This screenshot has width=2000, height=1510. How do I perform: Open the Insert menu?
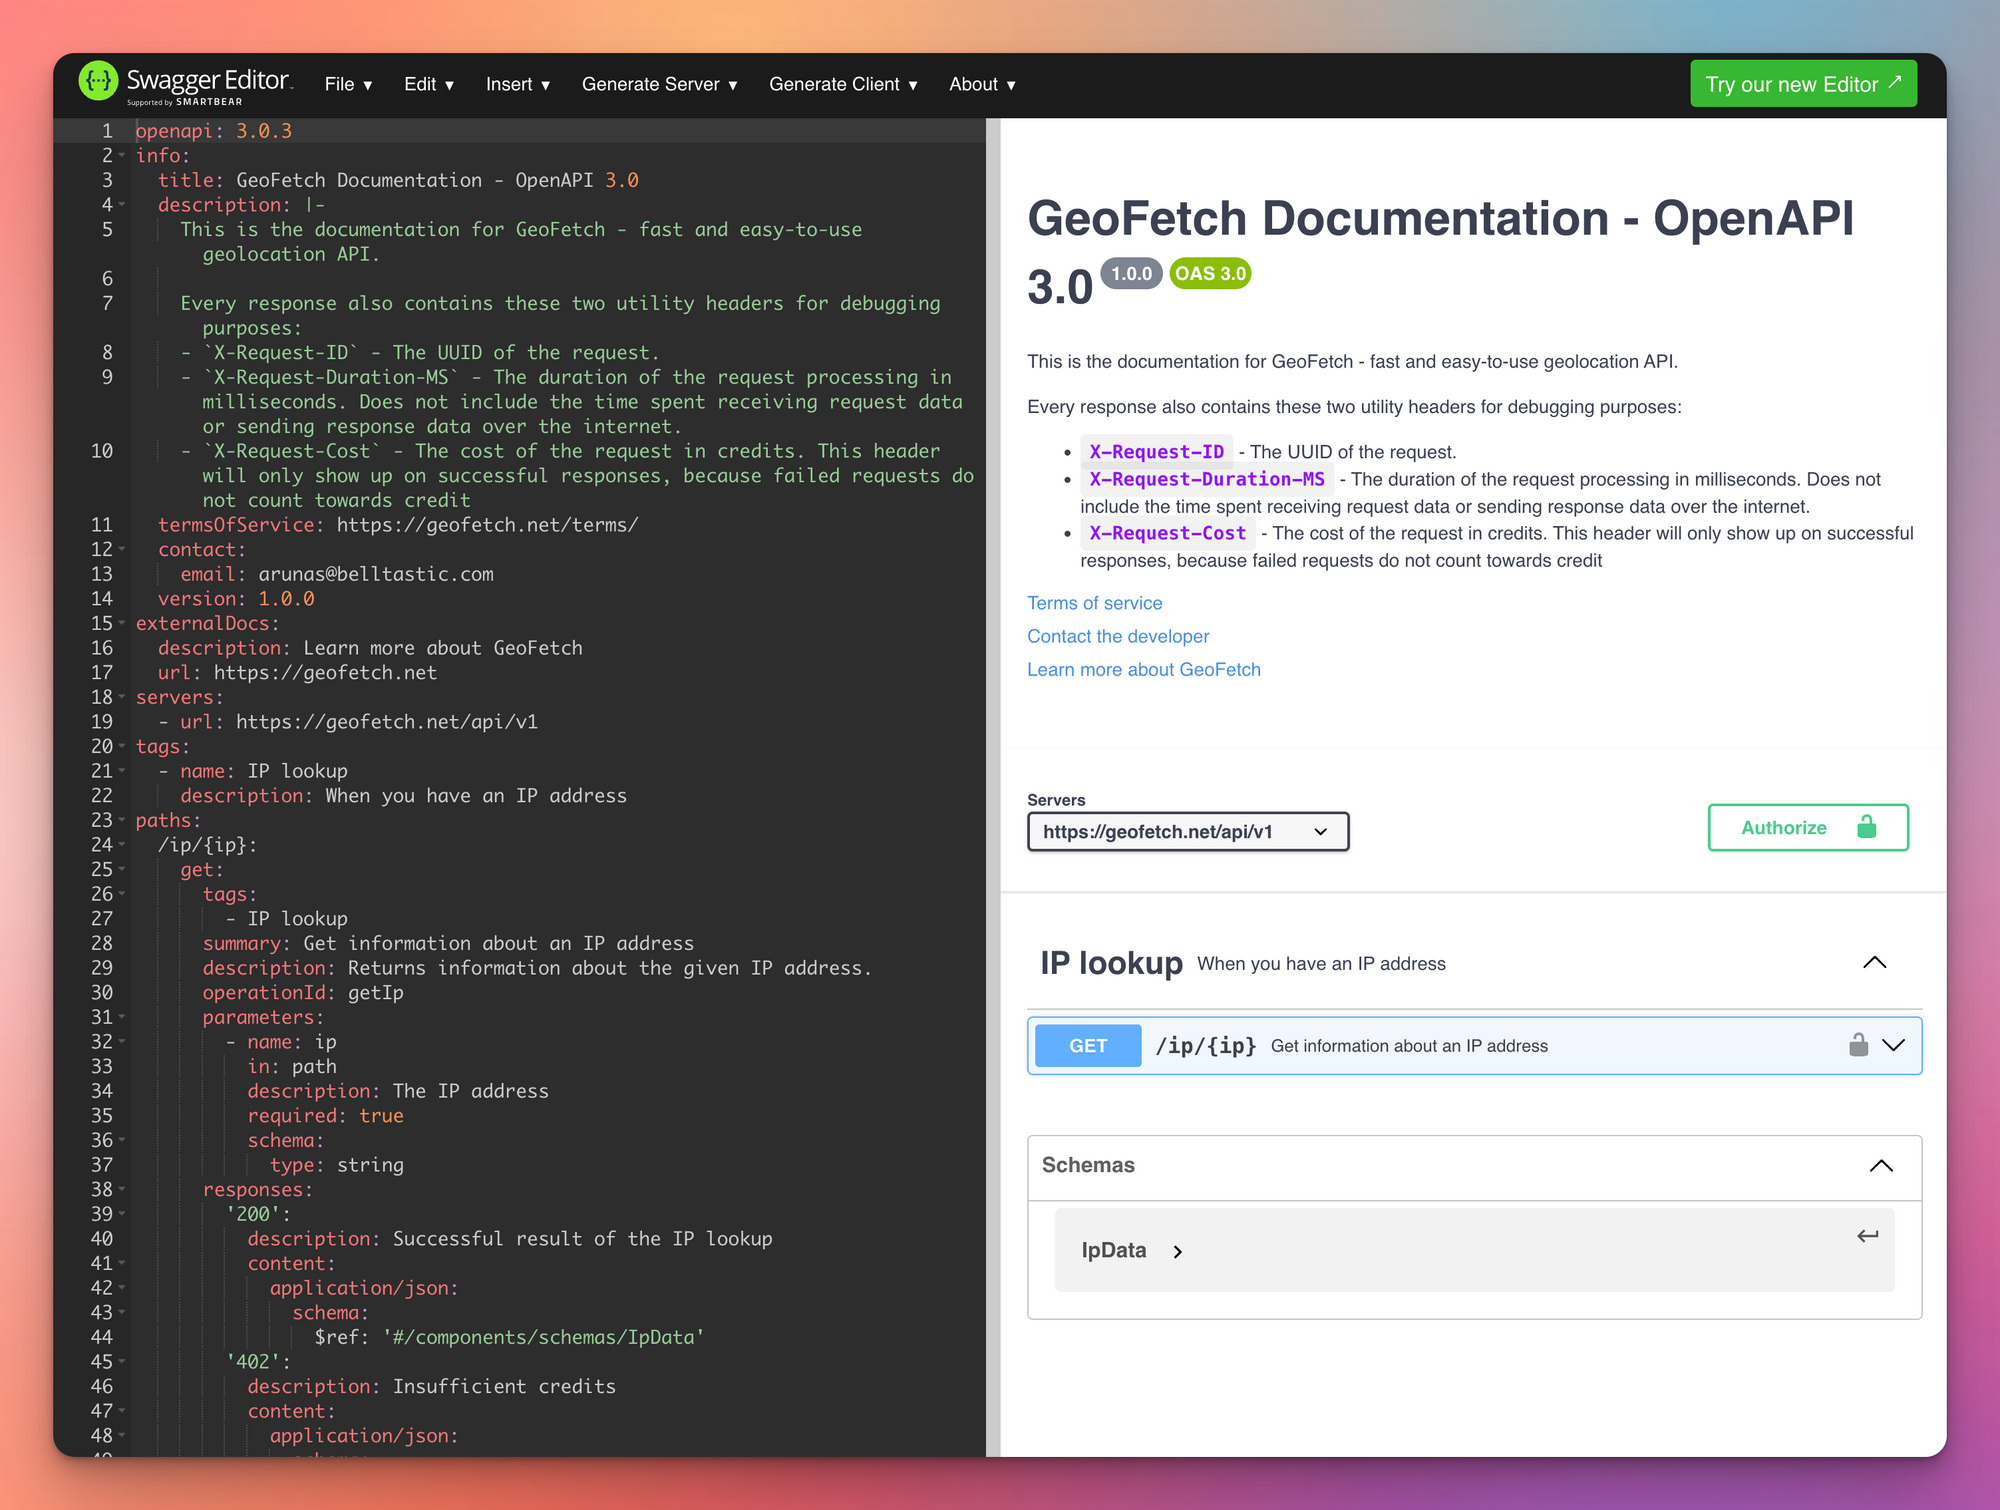tap(518, 85)
